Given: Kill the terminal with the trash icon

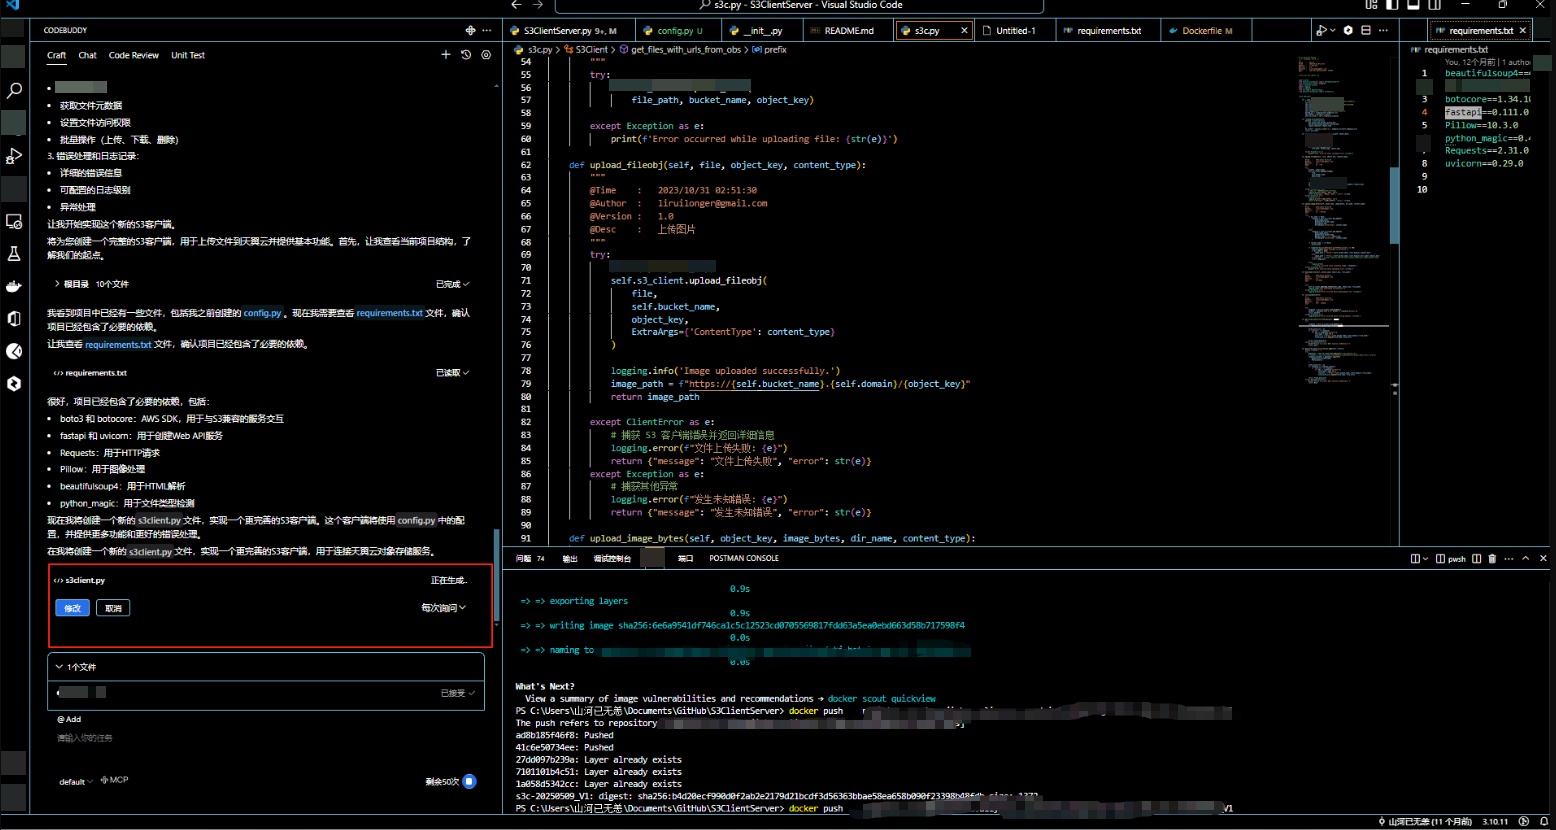Looking at the screenshot, I should coord(1492,559).
